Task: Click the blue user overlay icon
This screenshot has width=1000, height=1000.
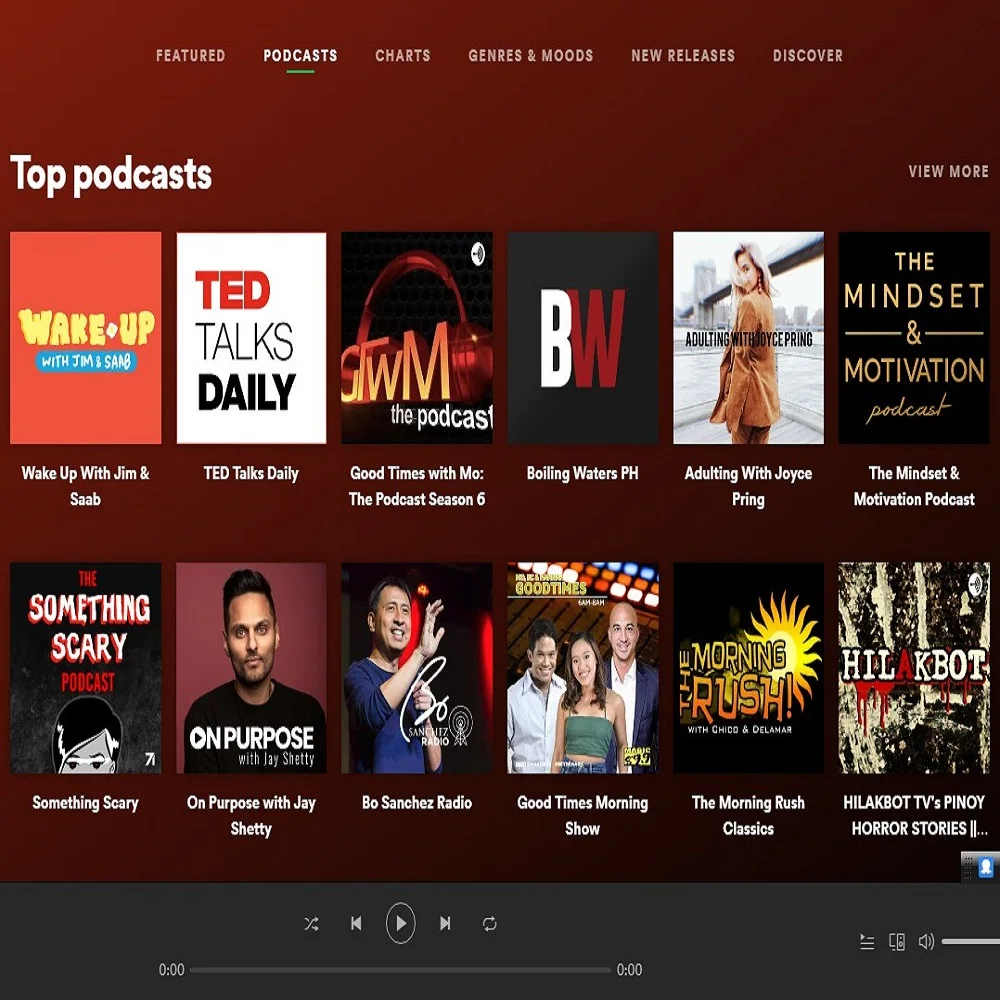Action: (986, 867)
